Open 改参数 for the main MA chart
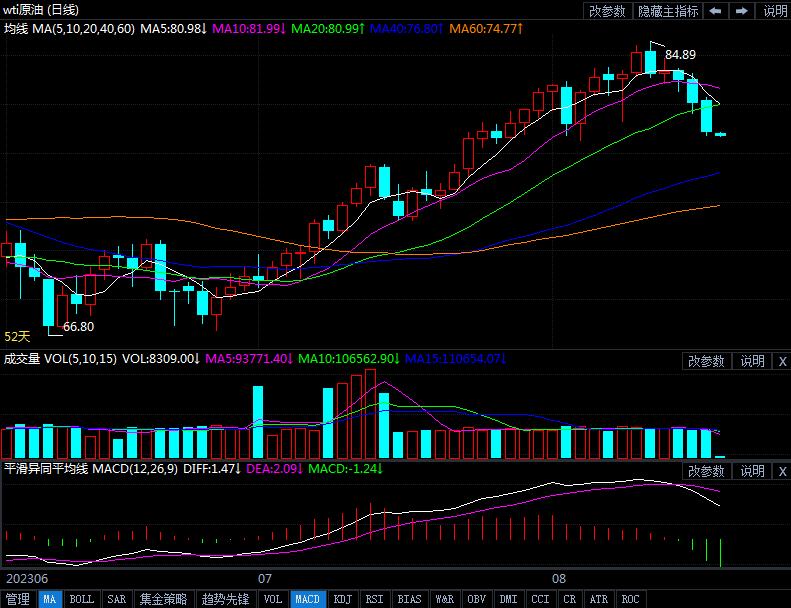The image size is (791, 608). pyautogui.click(x=608, y=11)
